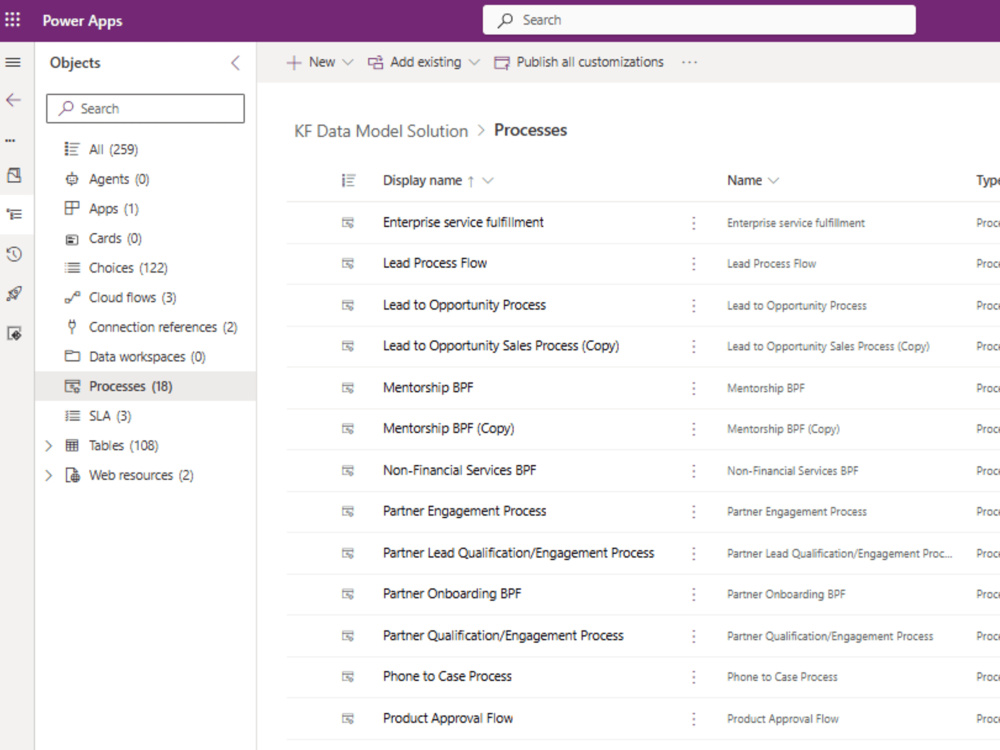Viewport: 1000px width, 750px height.
Task: Open the left rail ellipsis menu
Action: [x=11, y=140]
